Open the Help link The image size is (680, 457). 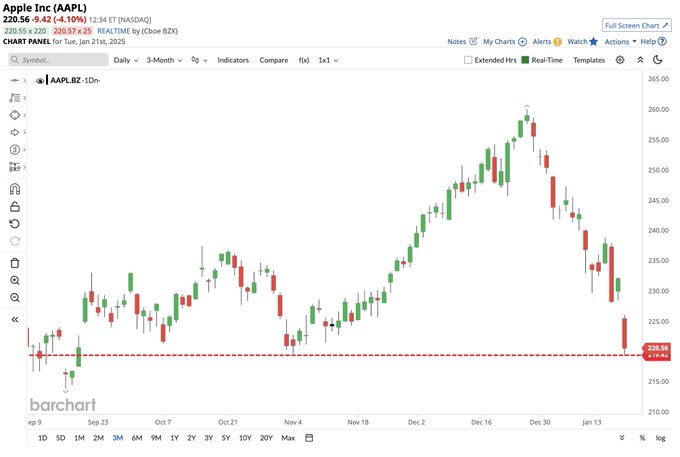tap(653, 42)
